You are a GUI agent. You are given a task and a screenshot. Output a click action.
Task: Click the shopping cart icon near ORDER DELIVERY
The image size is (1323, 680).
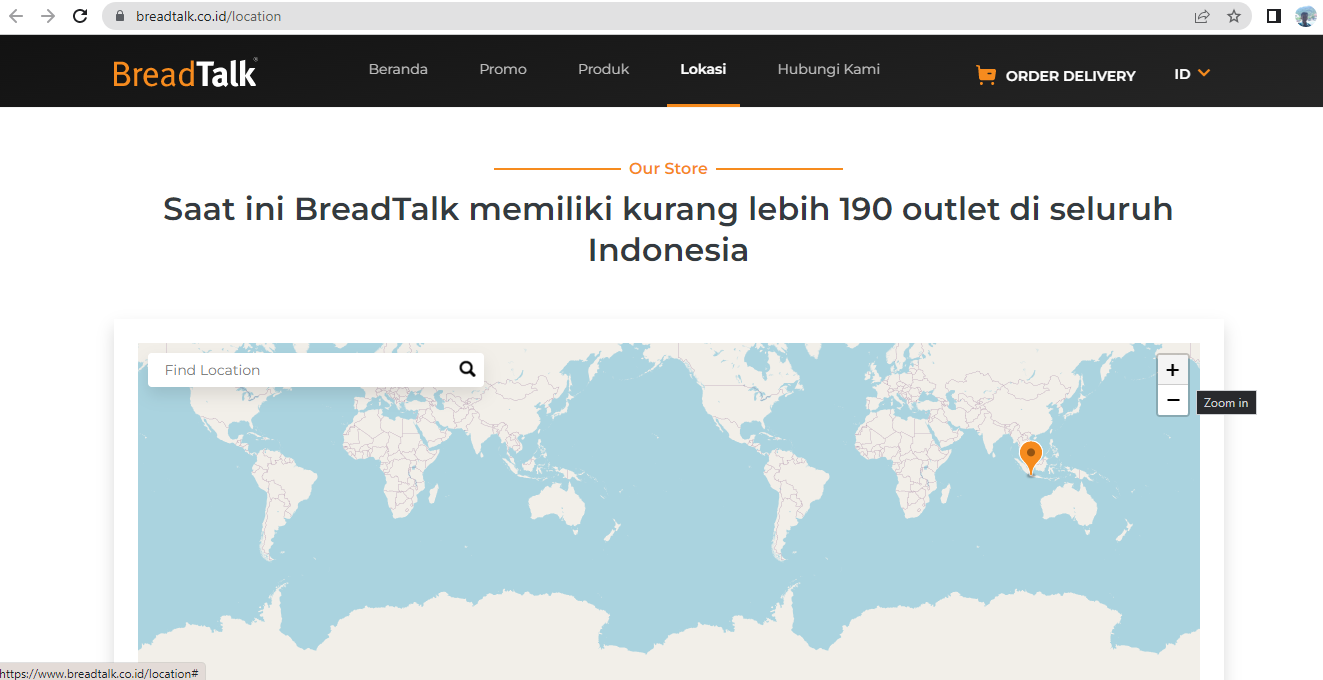tap(986, 74)
